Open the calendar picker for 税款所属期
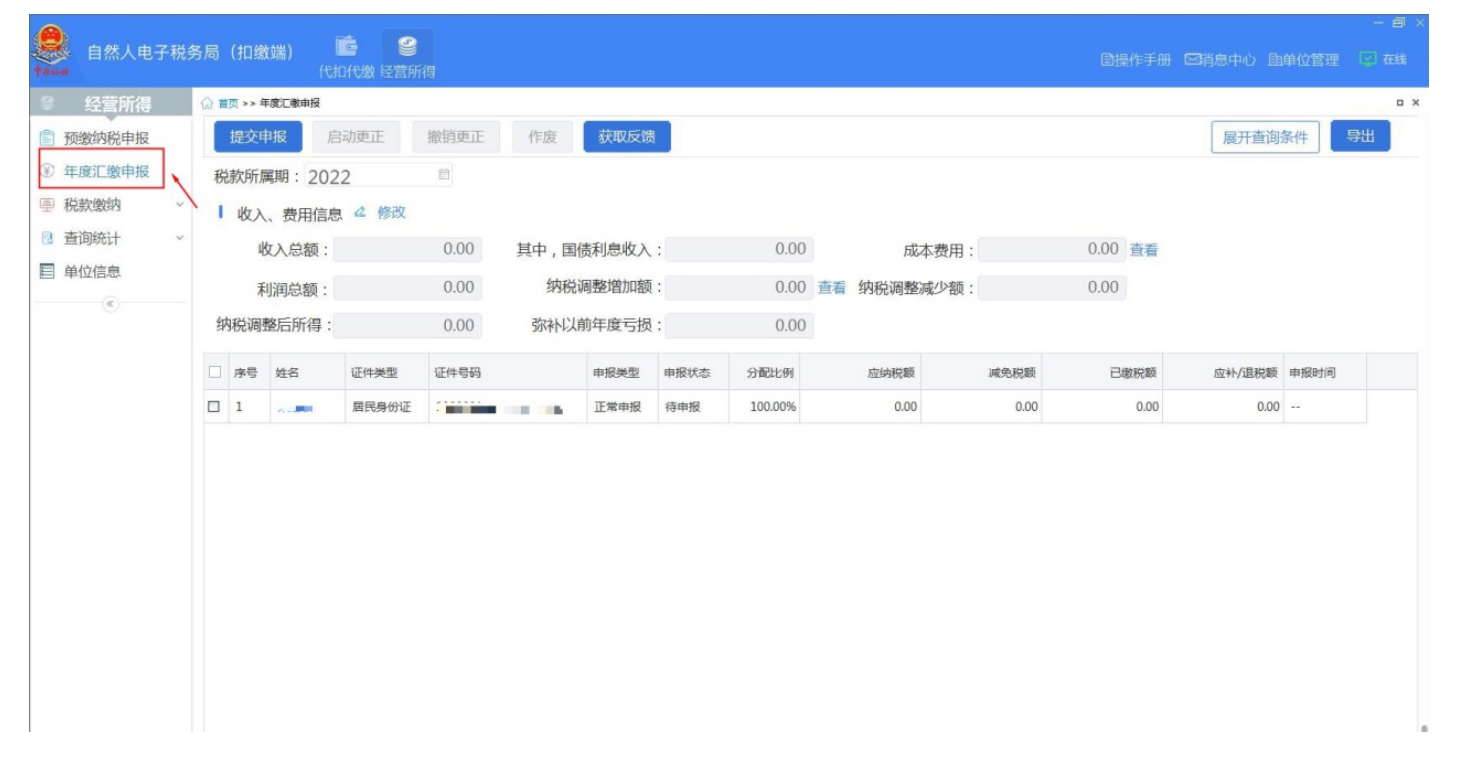Viewport: 1474px width, 782px height. [444, 175]
